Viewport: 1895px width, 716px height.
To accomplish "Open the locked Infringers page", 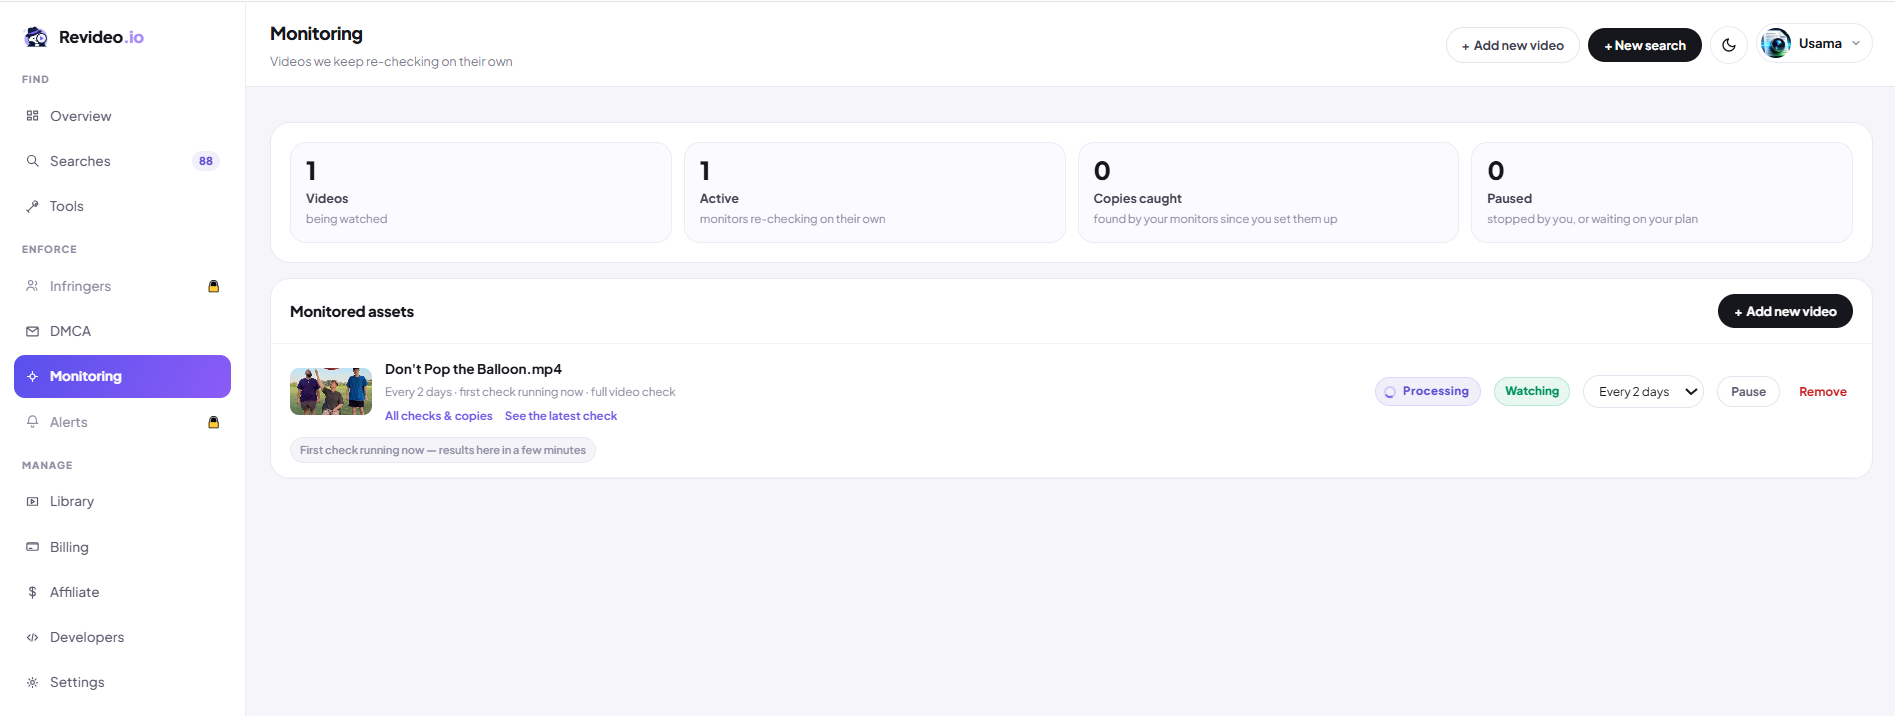I will tap(122, 286).
